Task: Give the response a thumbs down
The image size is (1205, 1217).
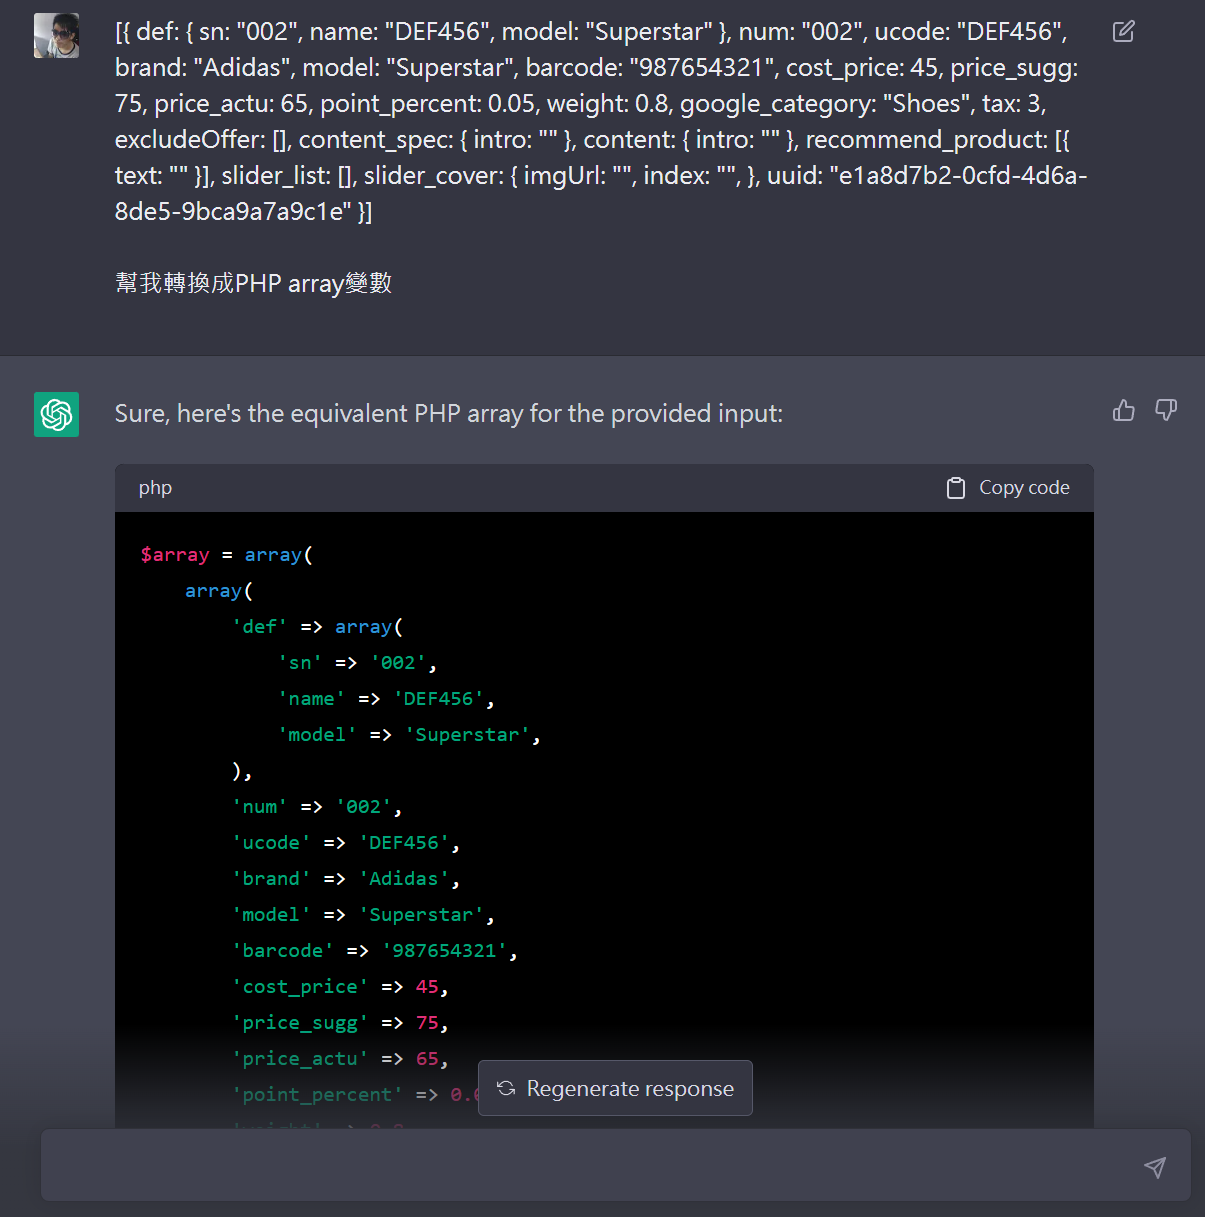Action: [1166, 410]
